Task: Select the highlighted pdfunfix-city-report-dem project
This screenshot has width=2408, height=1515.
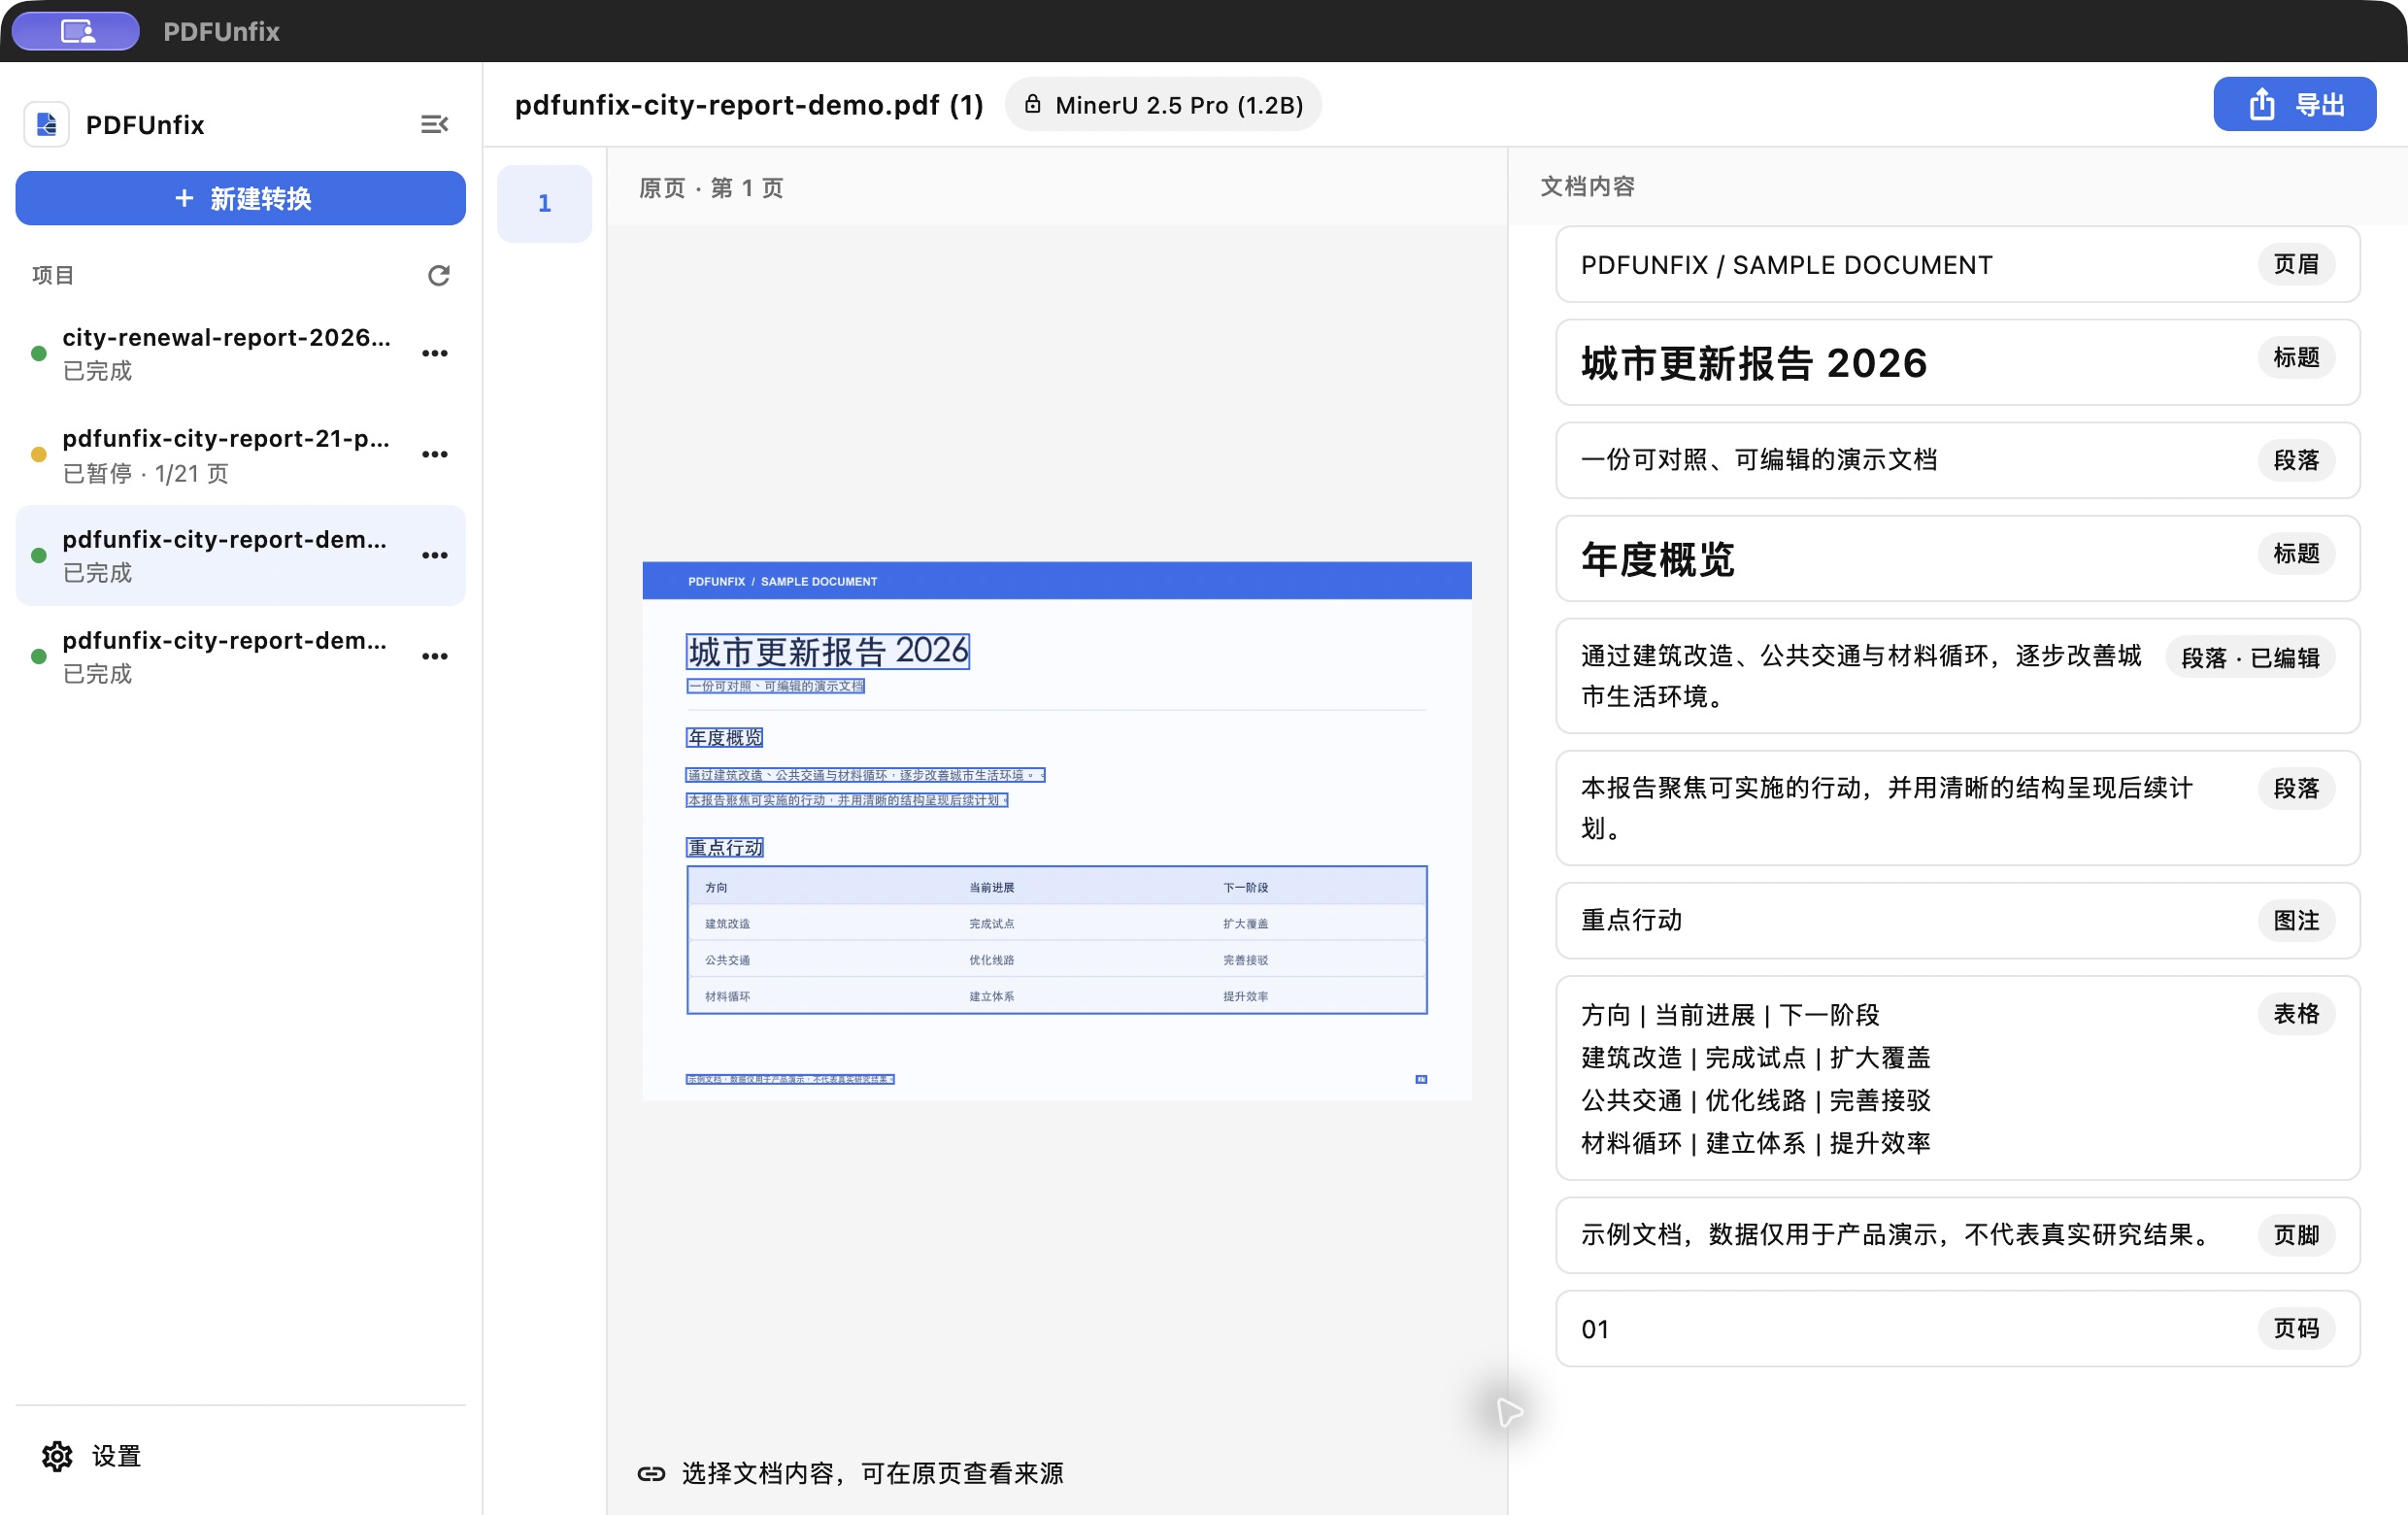Action: pyautogui.click(x=240, y=555)
